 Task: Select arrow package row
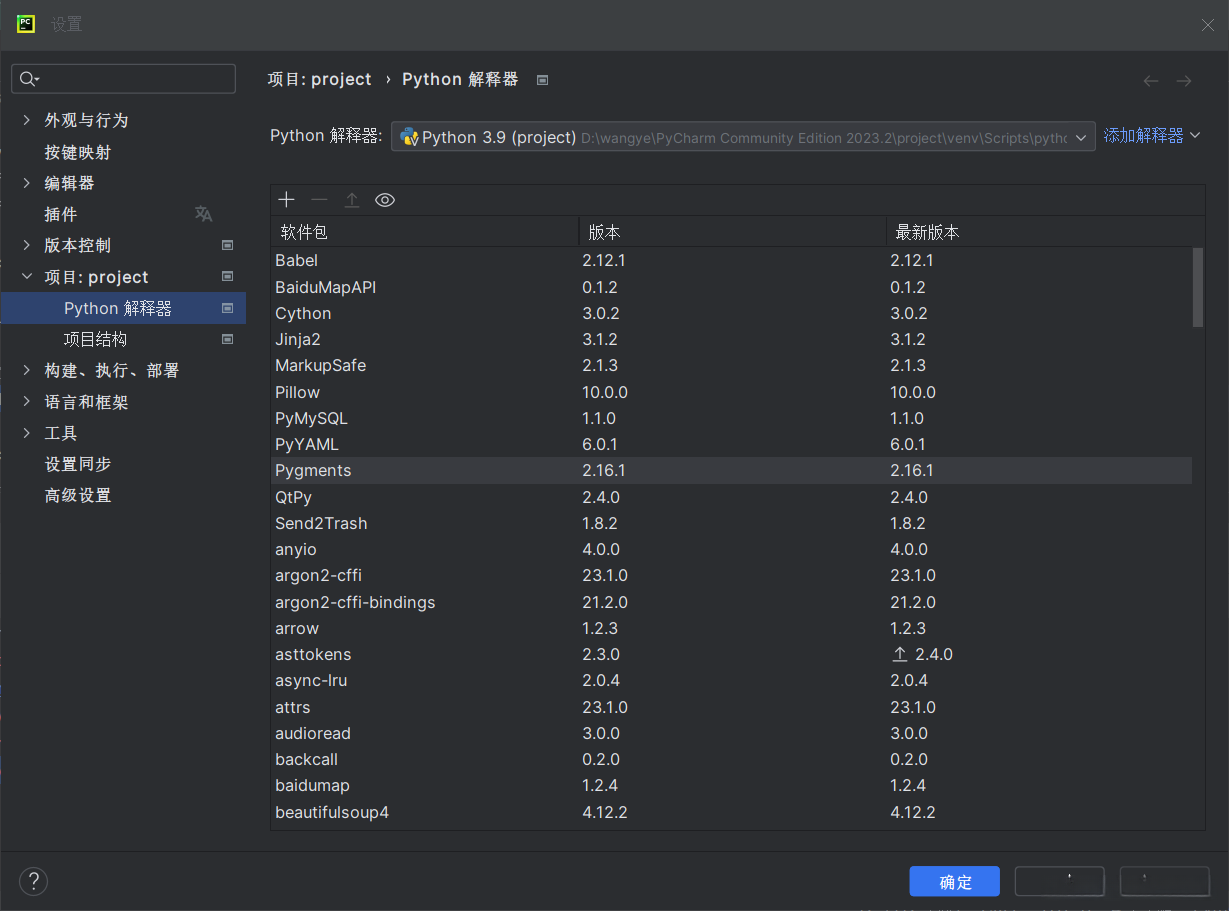(731, 628)
